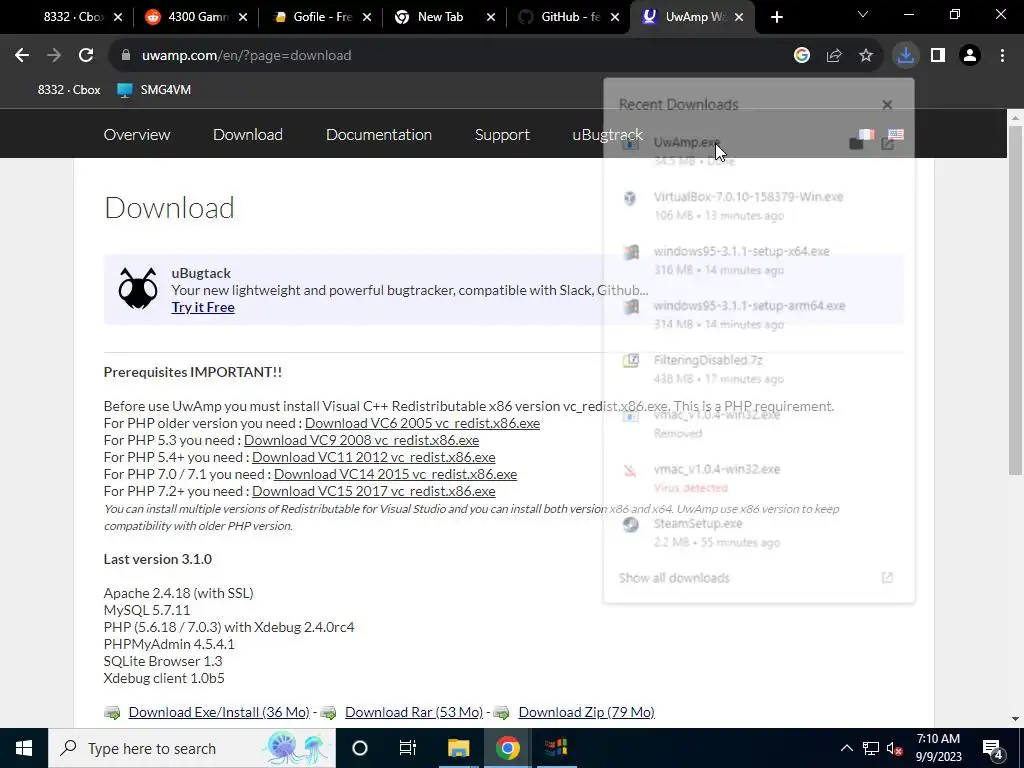
Task: Open the SMG4VM bookmark
Action: [154, 89]
